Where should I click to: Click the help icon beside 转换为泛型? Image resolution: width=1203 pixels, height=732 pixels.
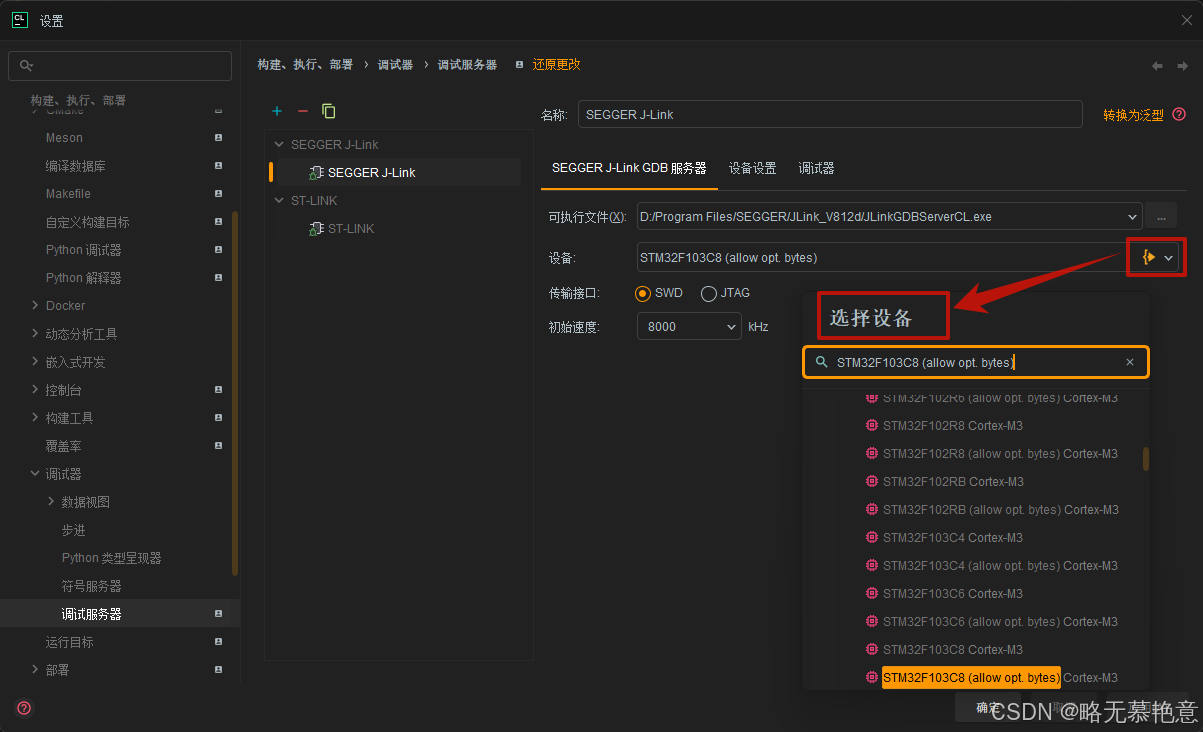tap(1179, 114)
